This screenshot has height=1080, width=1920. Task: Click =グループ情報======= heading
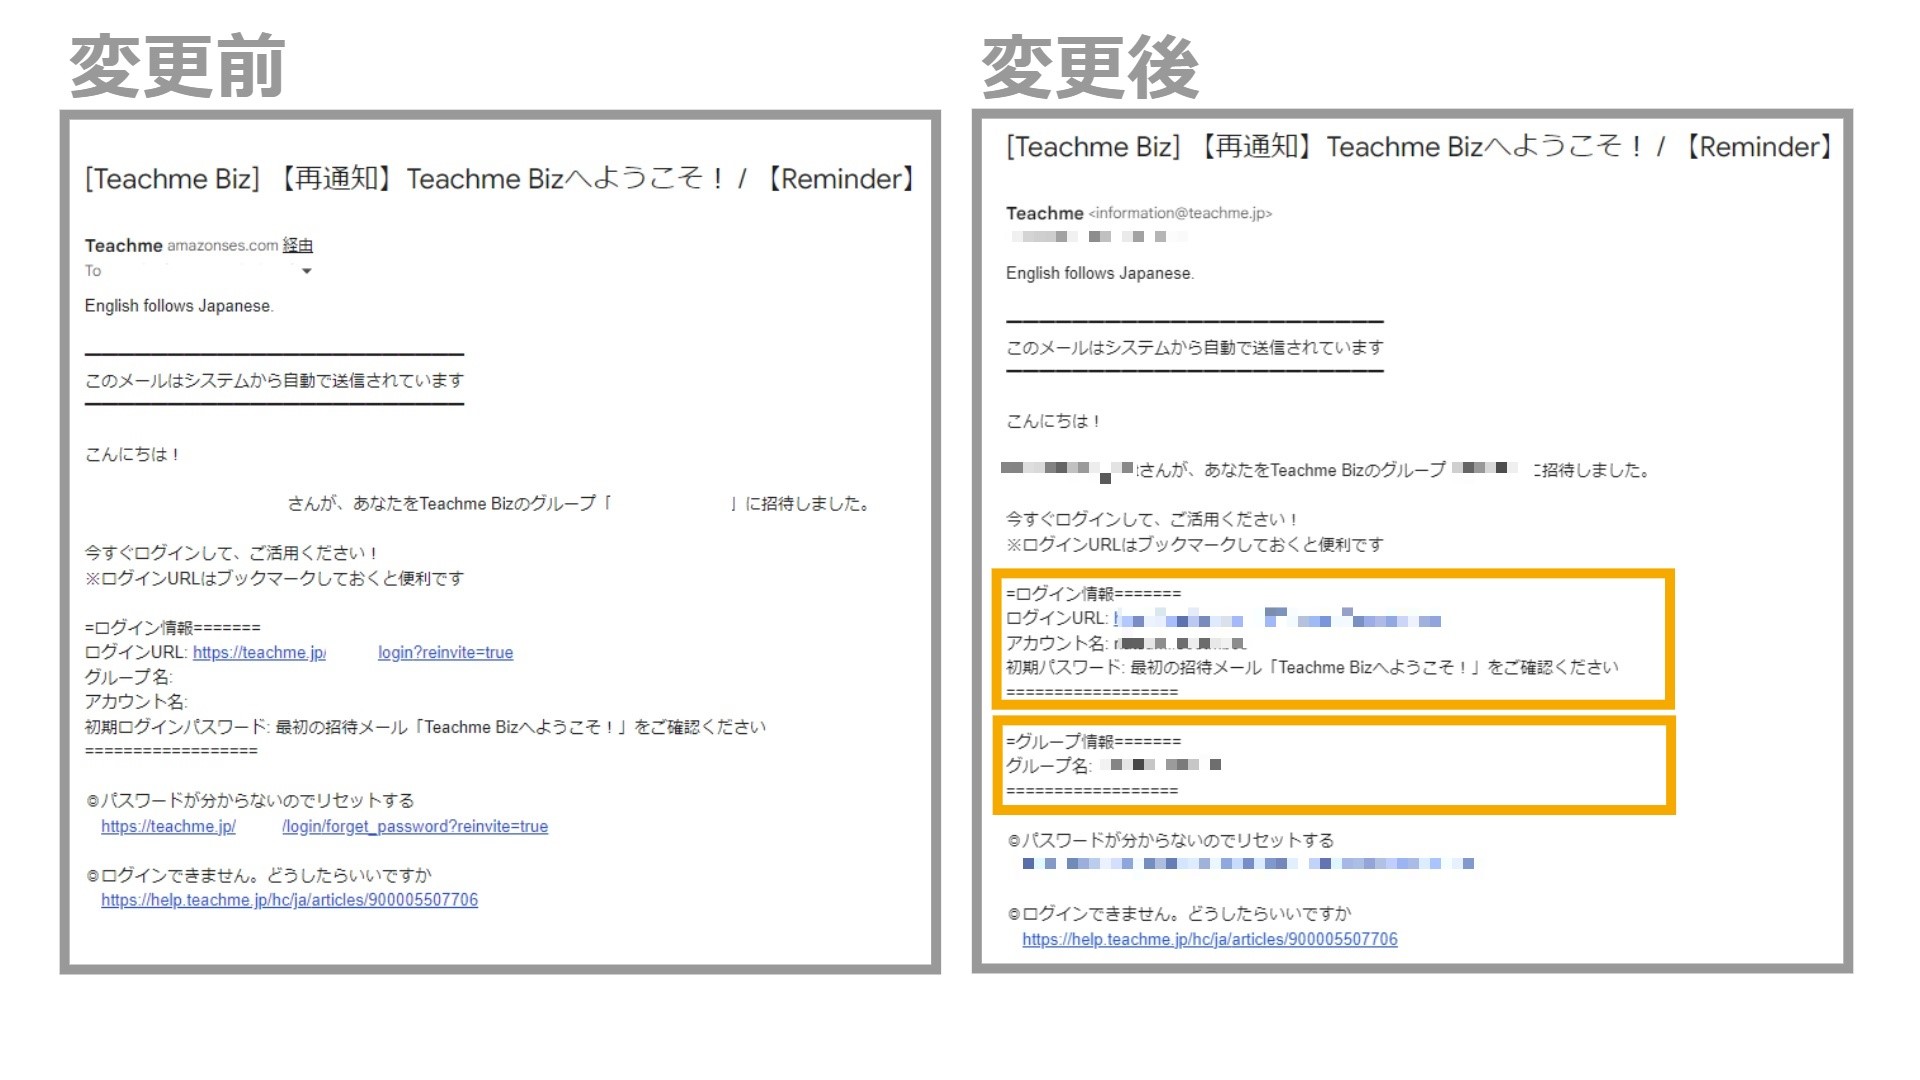(1093, 741)
